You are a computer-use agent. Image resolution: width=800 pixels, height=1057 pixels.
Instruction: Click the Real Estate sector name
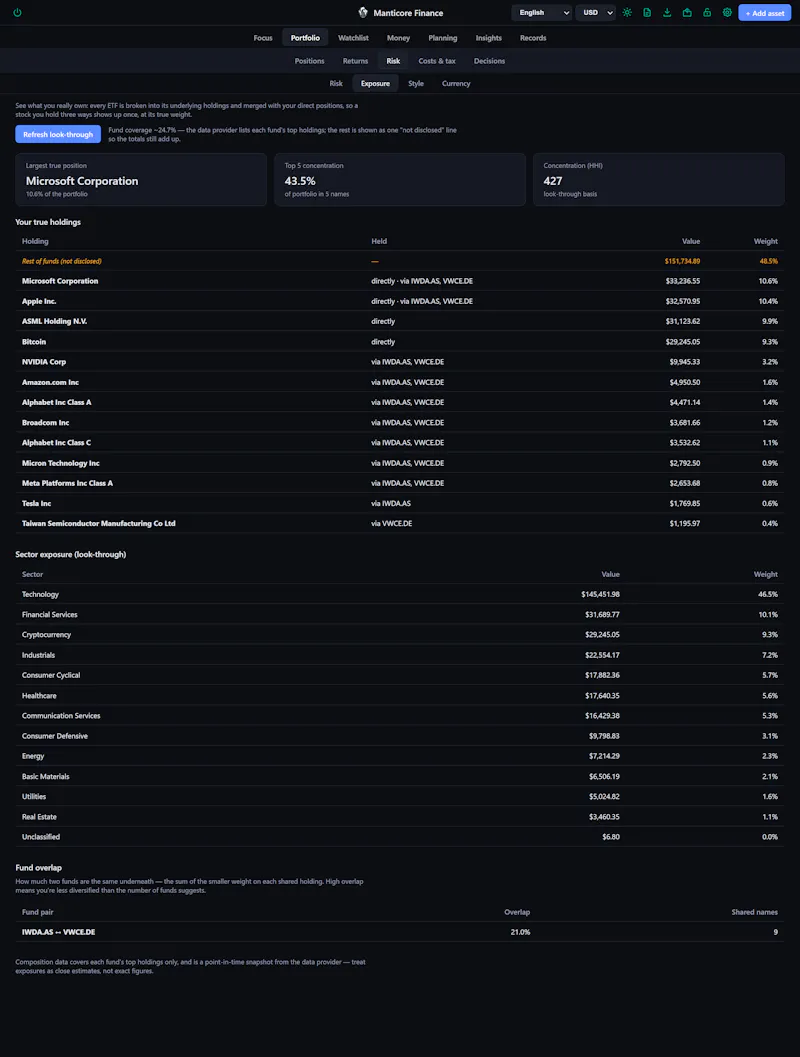[x=39, y=817]
